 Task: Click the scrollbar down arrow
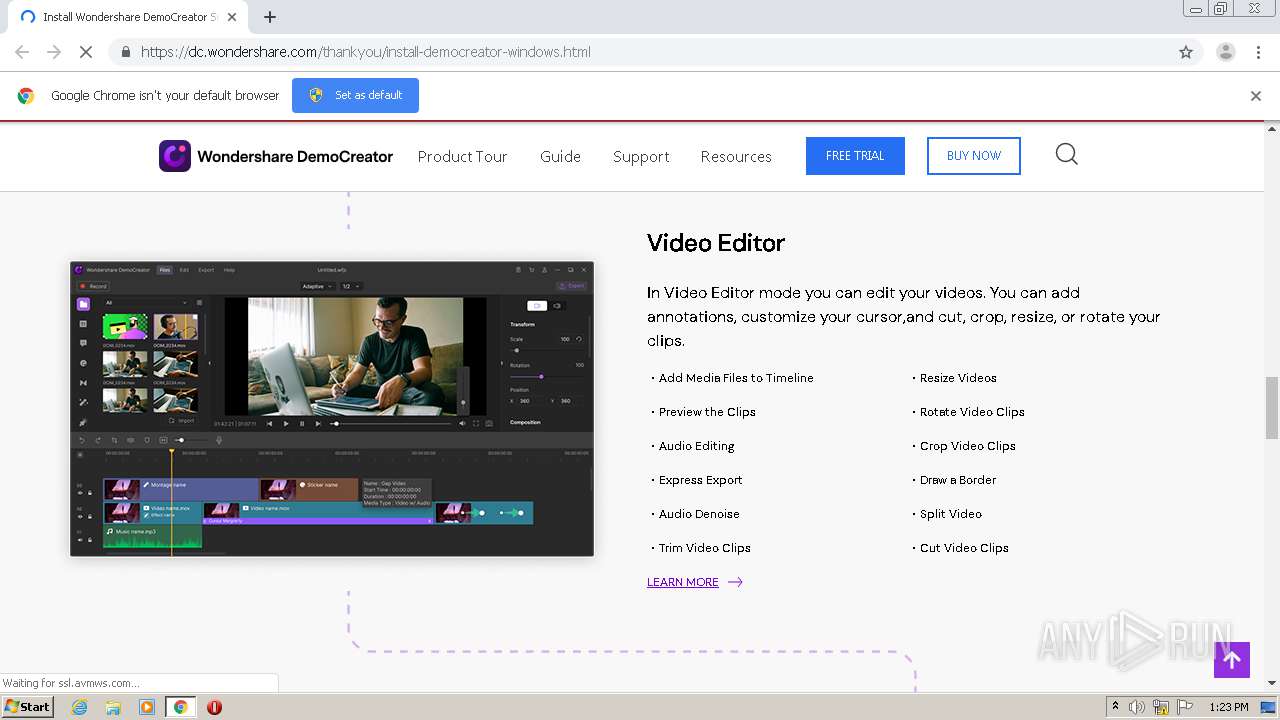click(1272, 683)
